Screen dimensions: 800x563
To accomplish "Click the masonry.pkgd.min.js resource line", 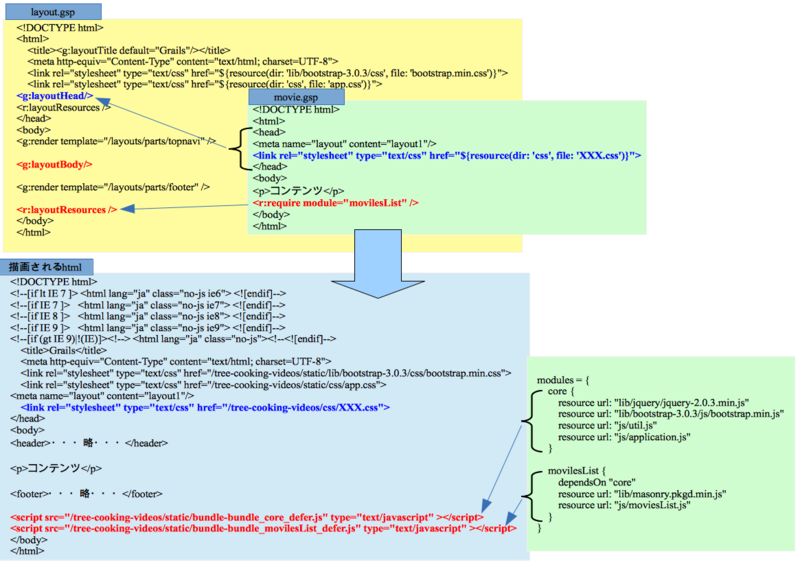I will click(x=642, y=494).
